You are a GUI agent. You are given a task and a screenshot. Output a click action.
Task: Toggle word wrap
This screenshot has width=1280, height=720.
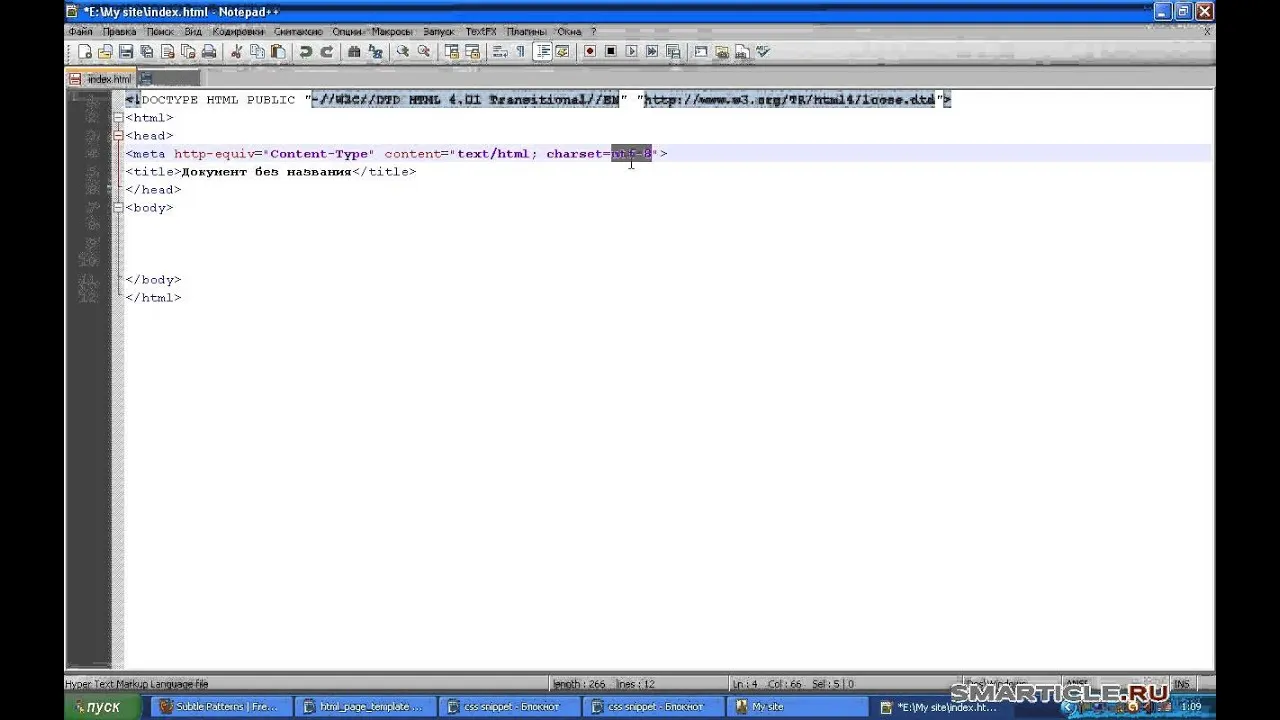point(499,52)
